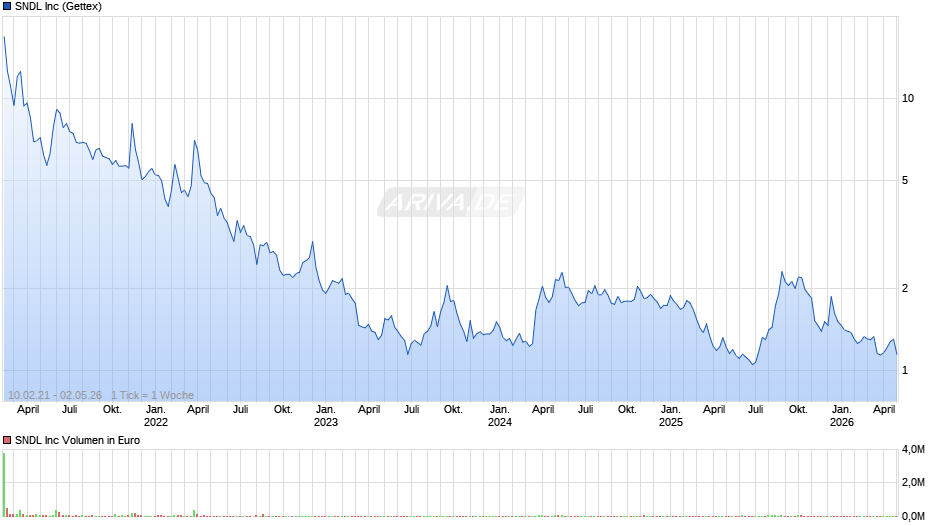
Task: Click the 'SNDL Inc (Gettex)' chart title
Action: click(x=58, y=7)
